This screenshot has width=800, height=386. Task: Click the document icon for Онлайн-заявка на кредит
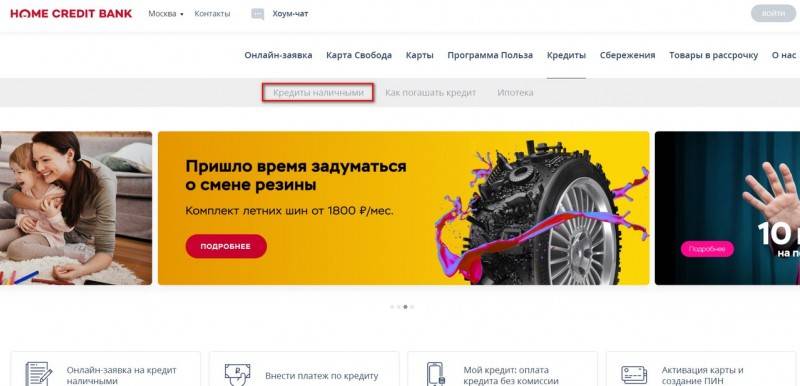[x=39, y=374]
